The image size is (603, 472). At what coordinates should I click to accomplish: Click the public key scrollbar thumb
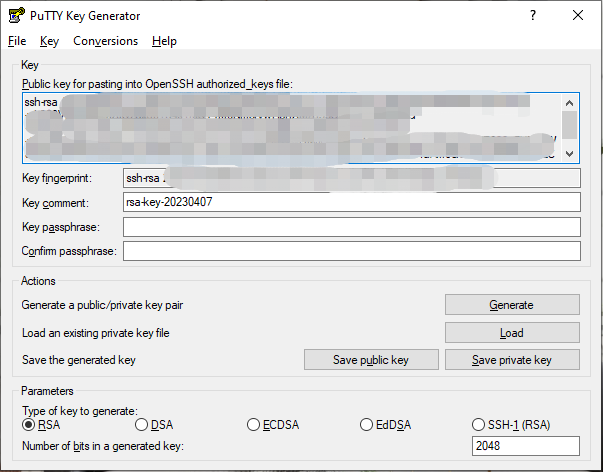[x=570, y=125]
